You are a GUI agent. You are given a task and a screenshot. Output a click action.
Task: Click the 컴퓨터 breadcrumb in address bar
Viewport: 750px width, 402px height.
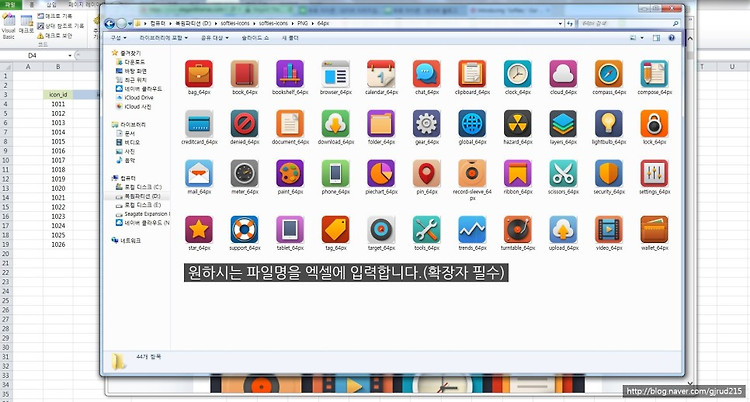coord(157,23)
